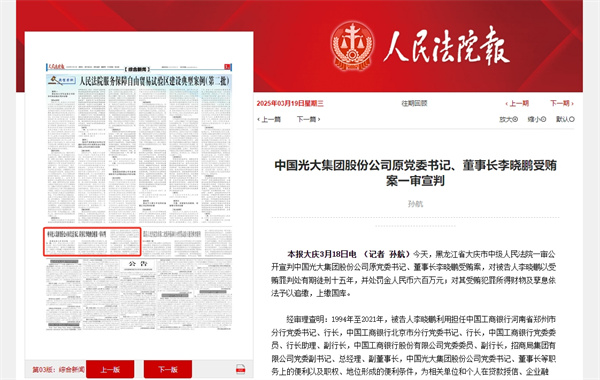
Task: Click the 人民法院报 emblem logo
Action: 352,46
